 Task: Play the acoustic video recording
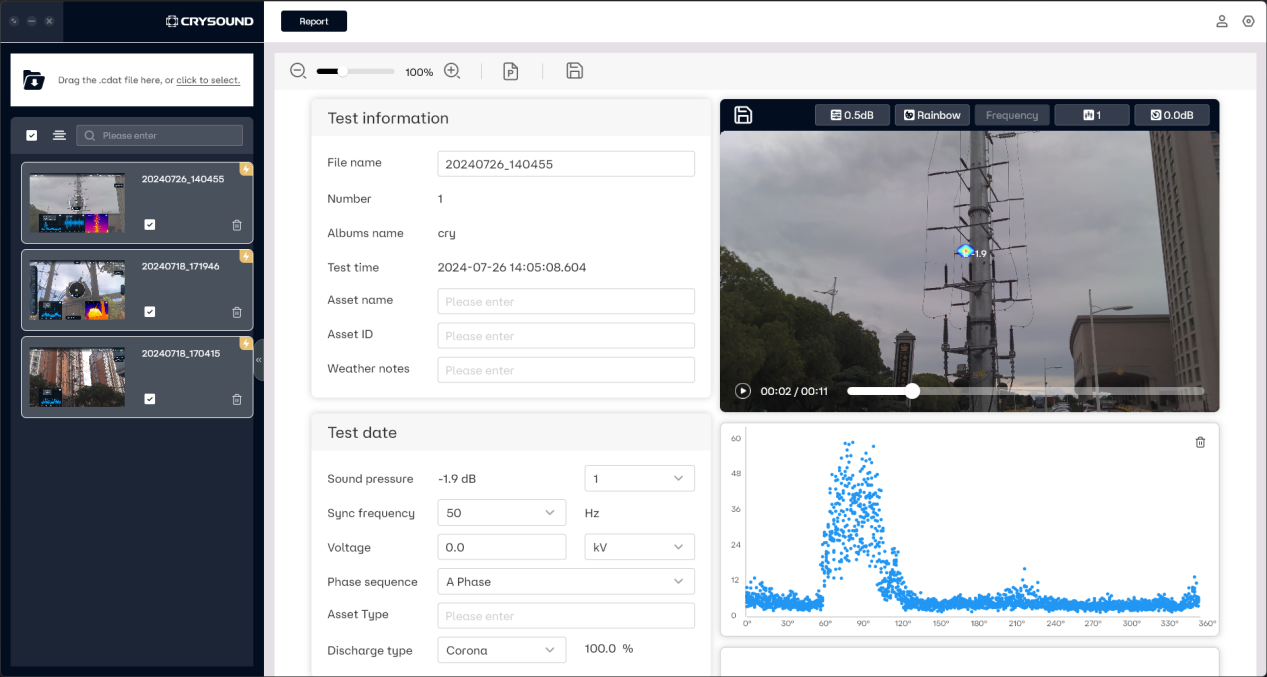pyautogui.click(x=743, y=391)
